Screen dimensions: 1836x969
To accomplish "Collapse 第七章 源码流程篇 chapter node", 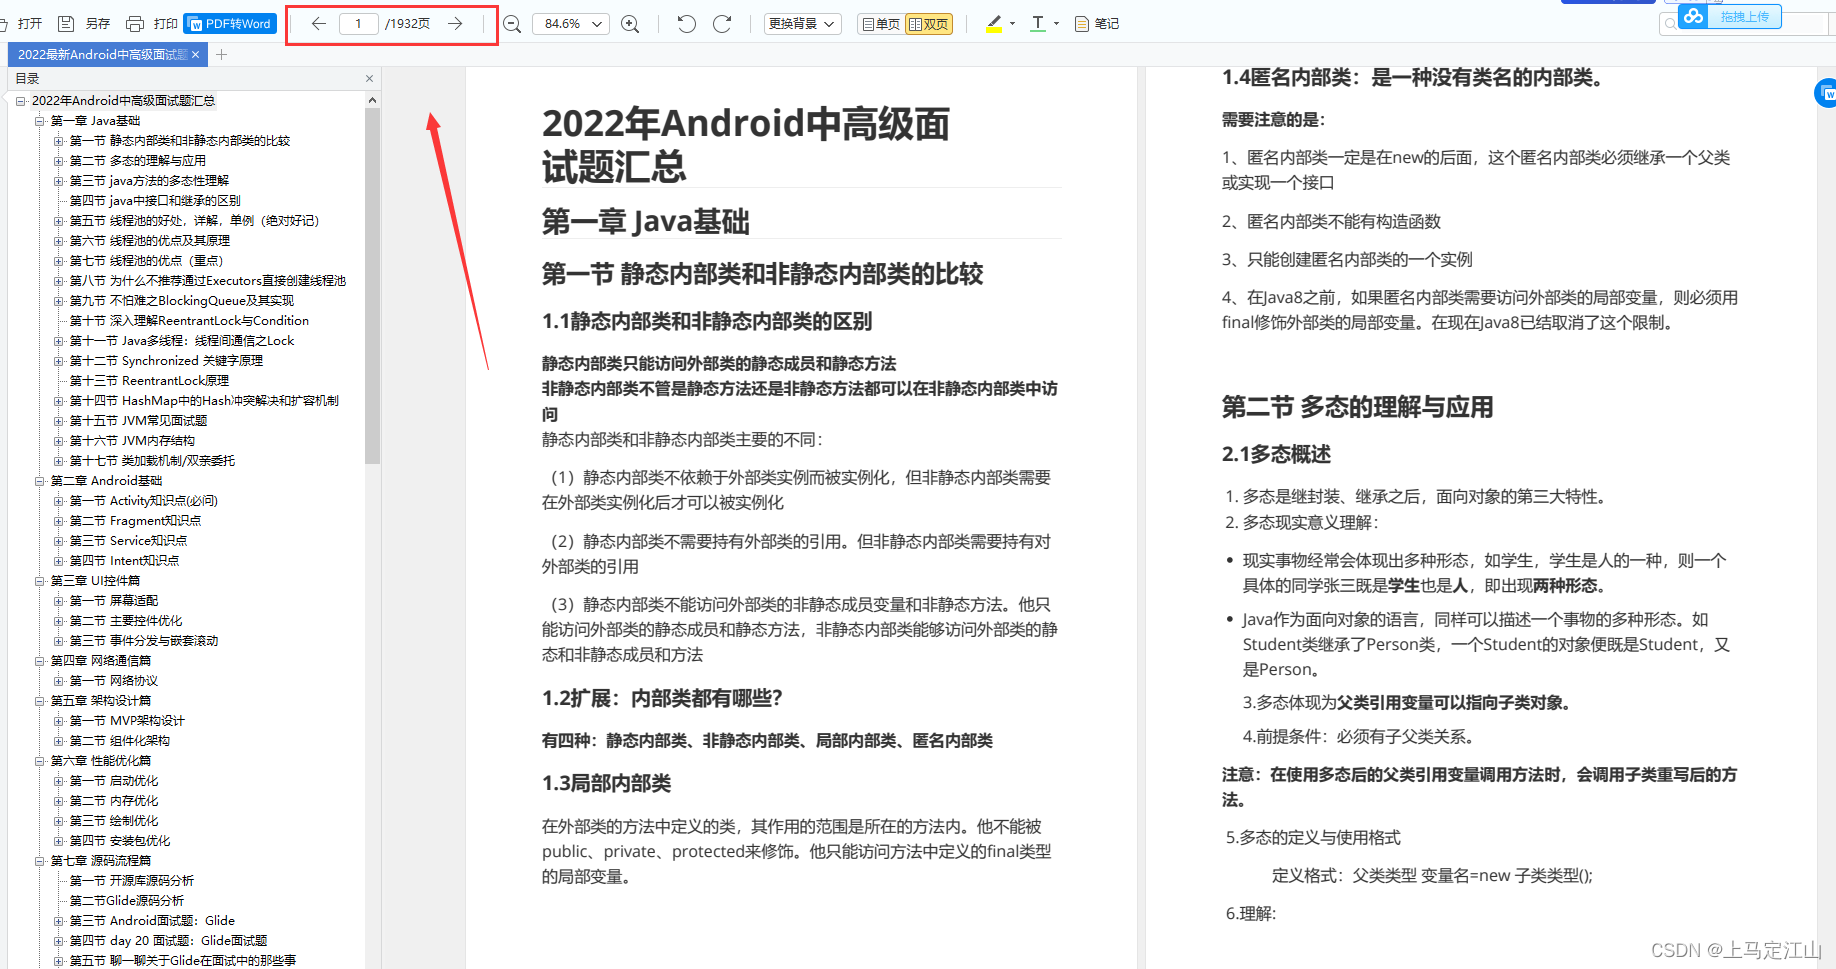I will click(x=40, y=860).
